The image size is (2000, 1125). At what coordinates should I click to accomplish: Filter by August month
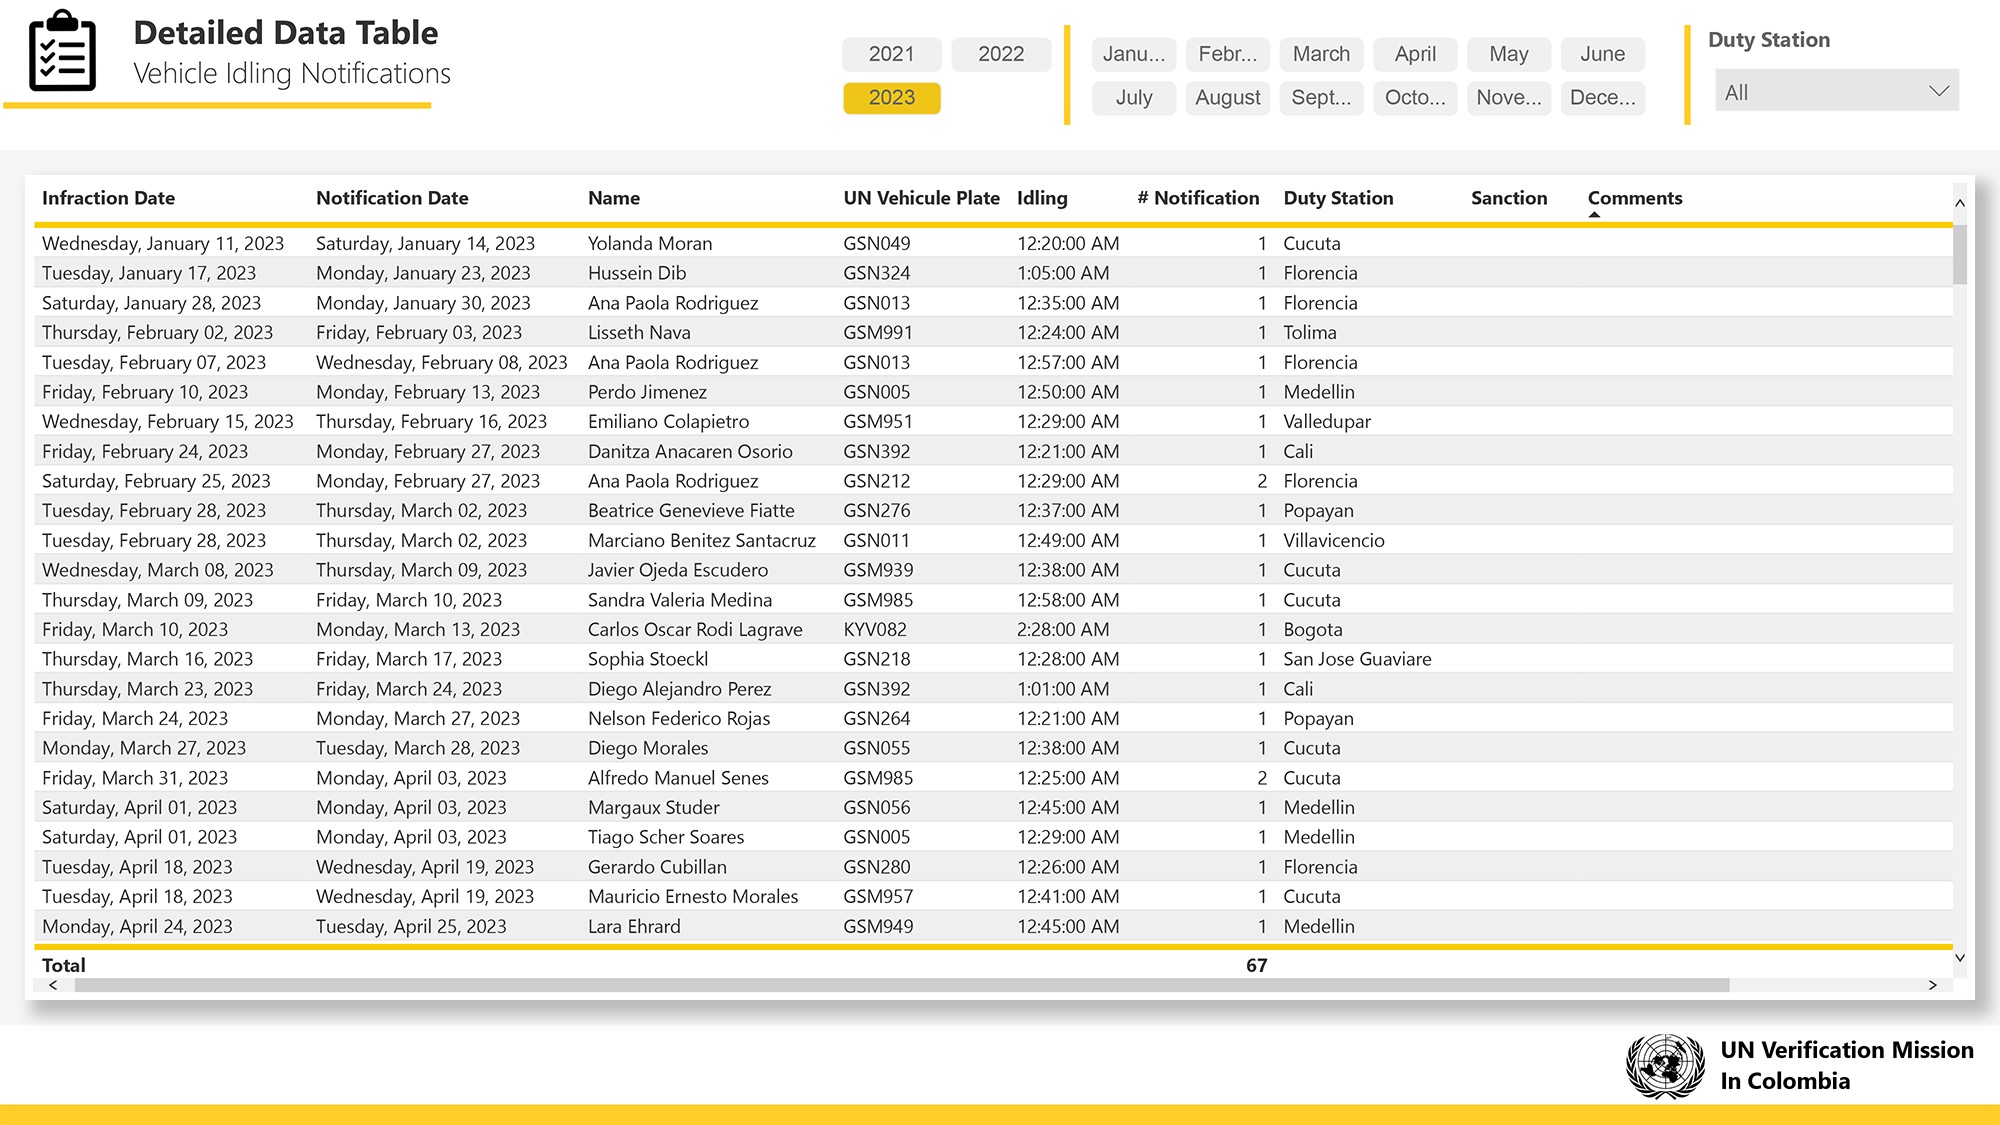point(1228,98)
